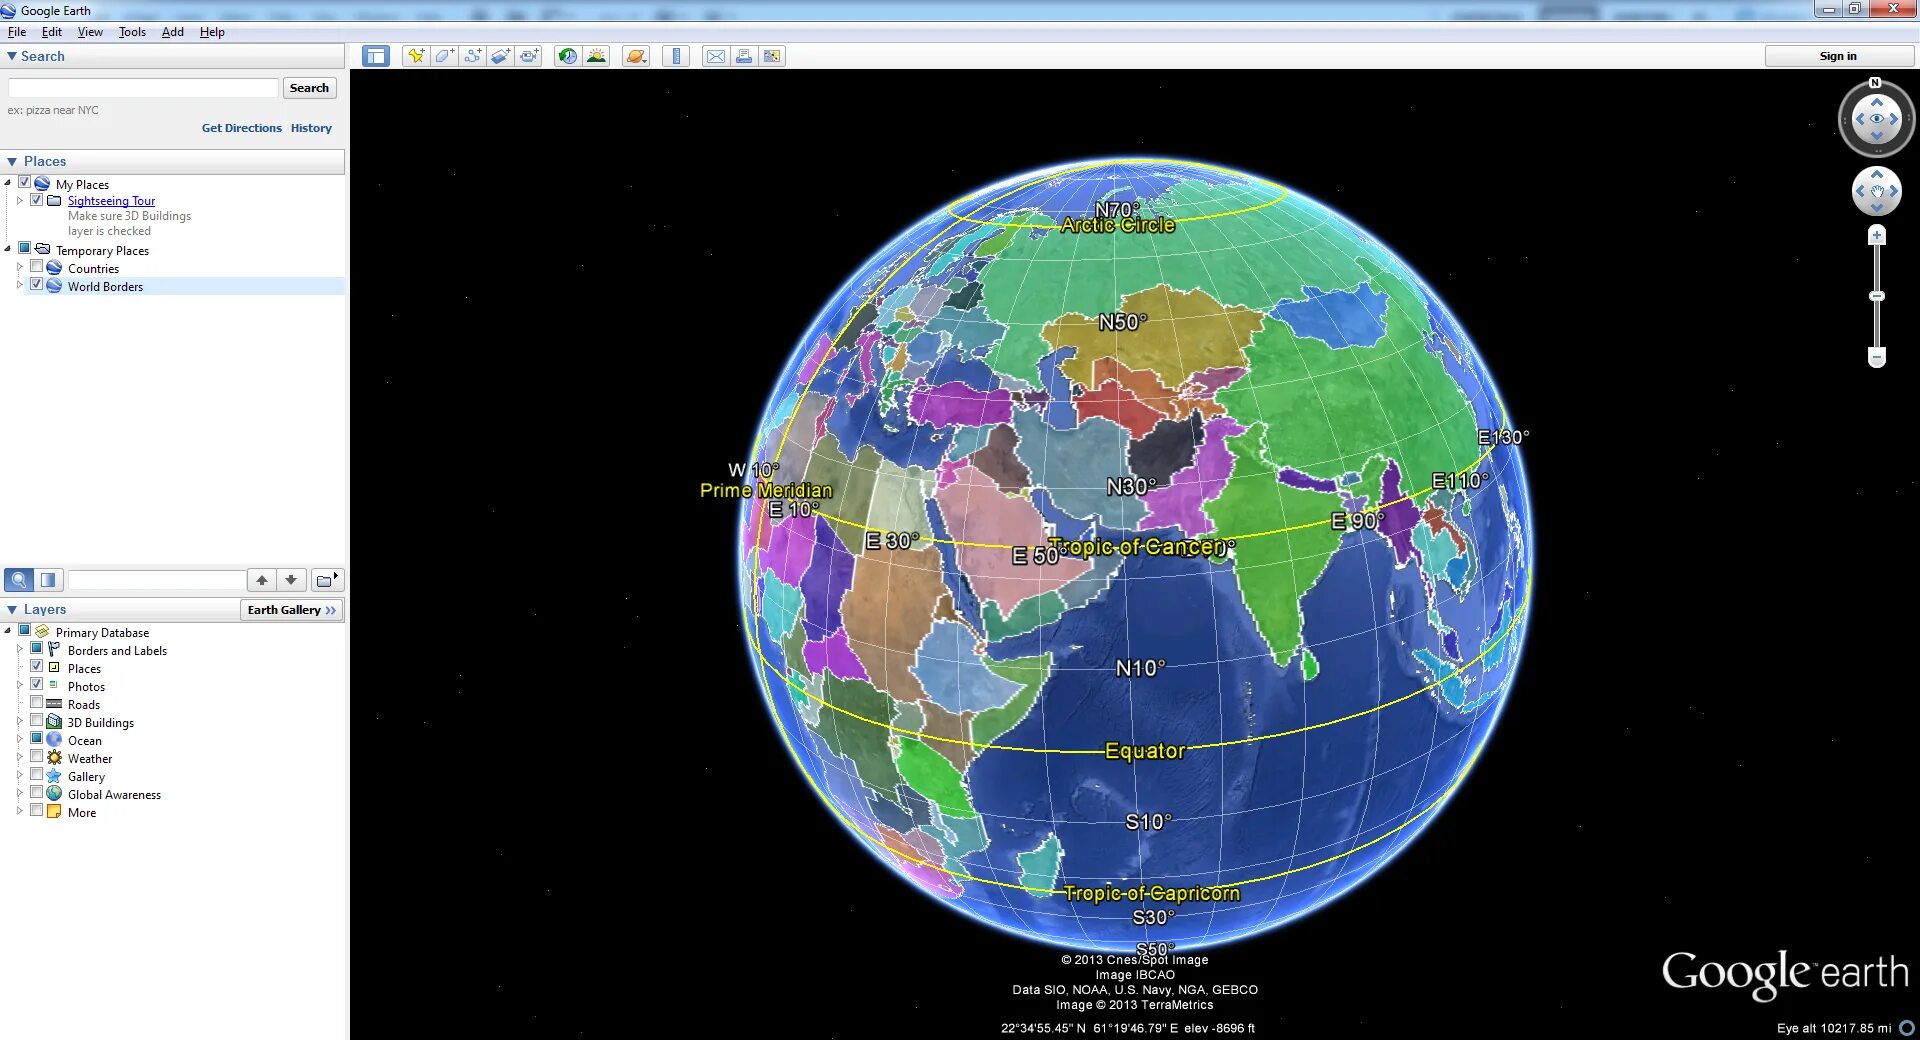This screenshot has width=1920, height=1040.
Task: Toggle the split-view icon next to the Places magnifier
Action: [x=49, y=580]
